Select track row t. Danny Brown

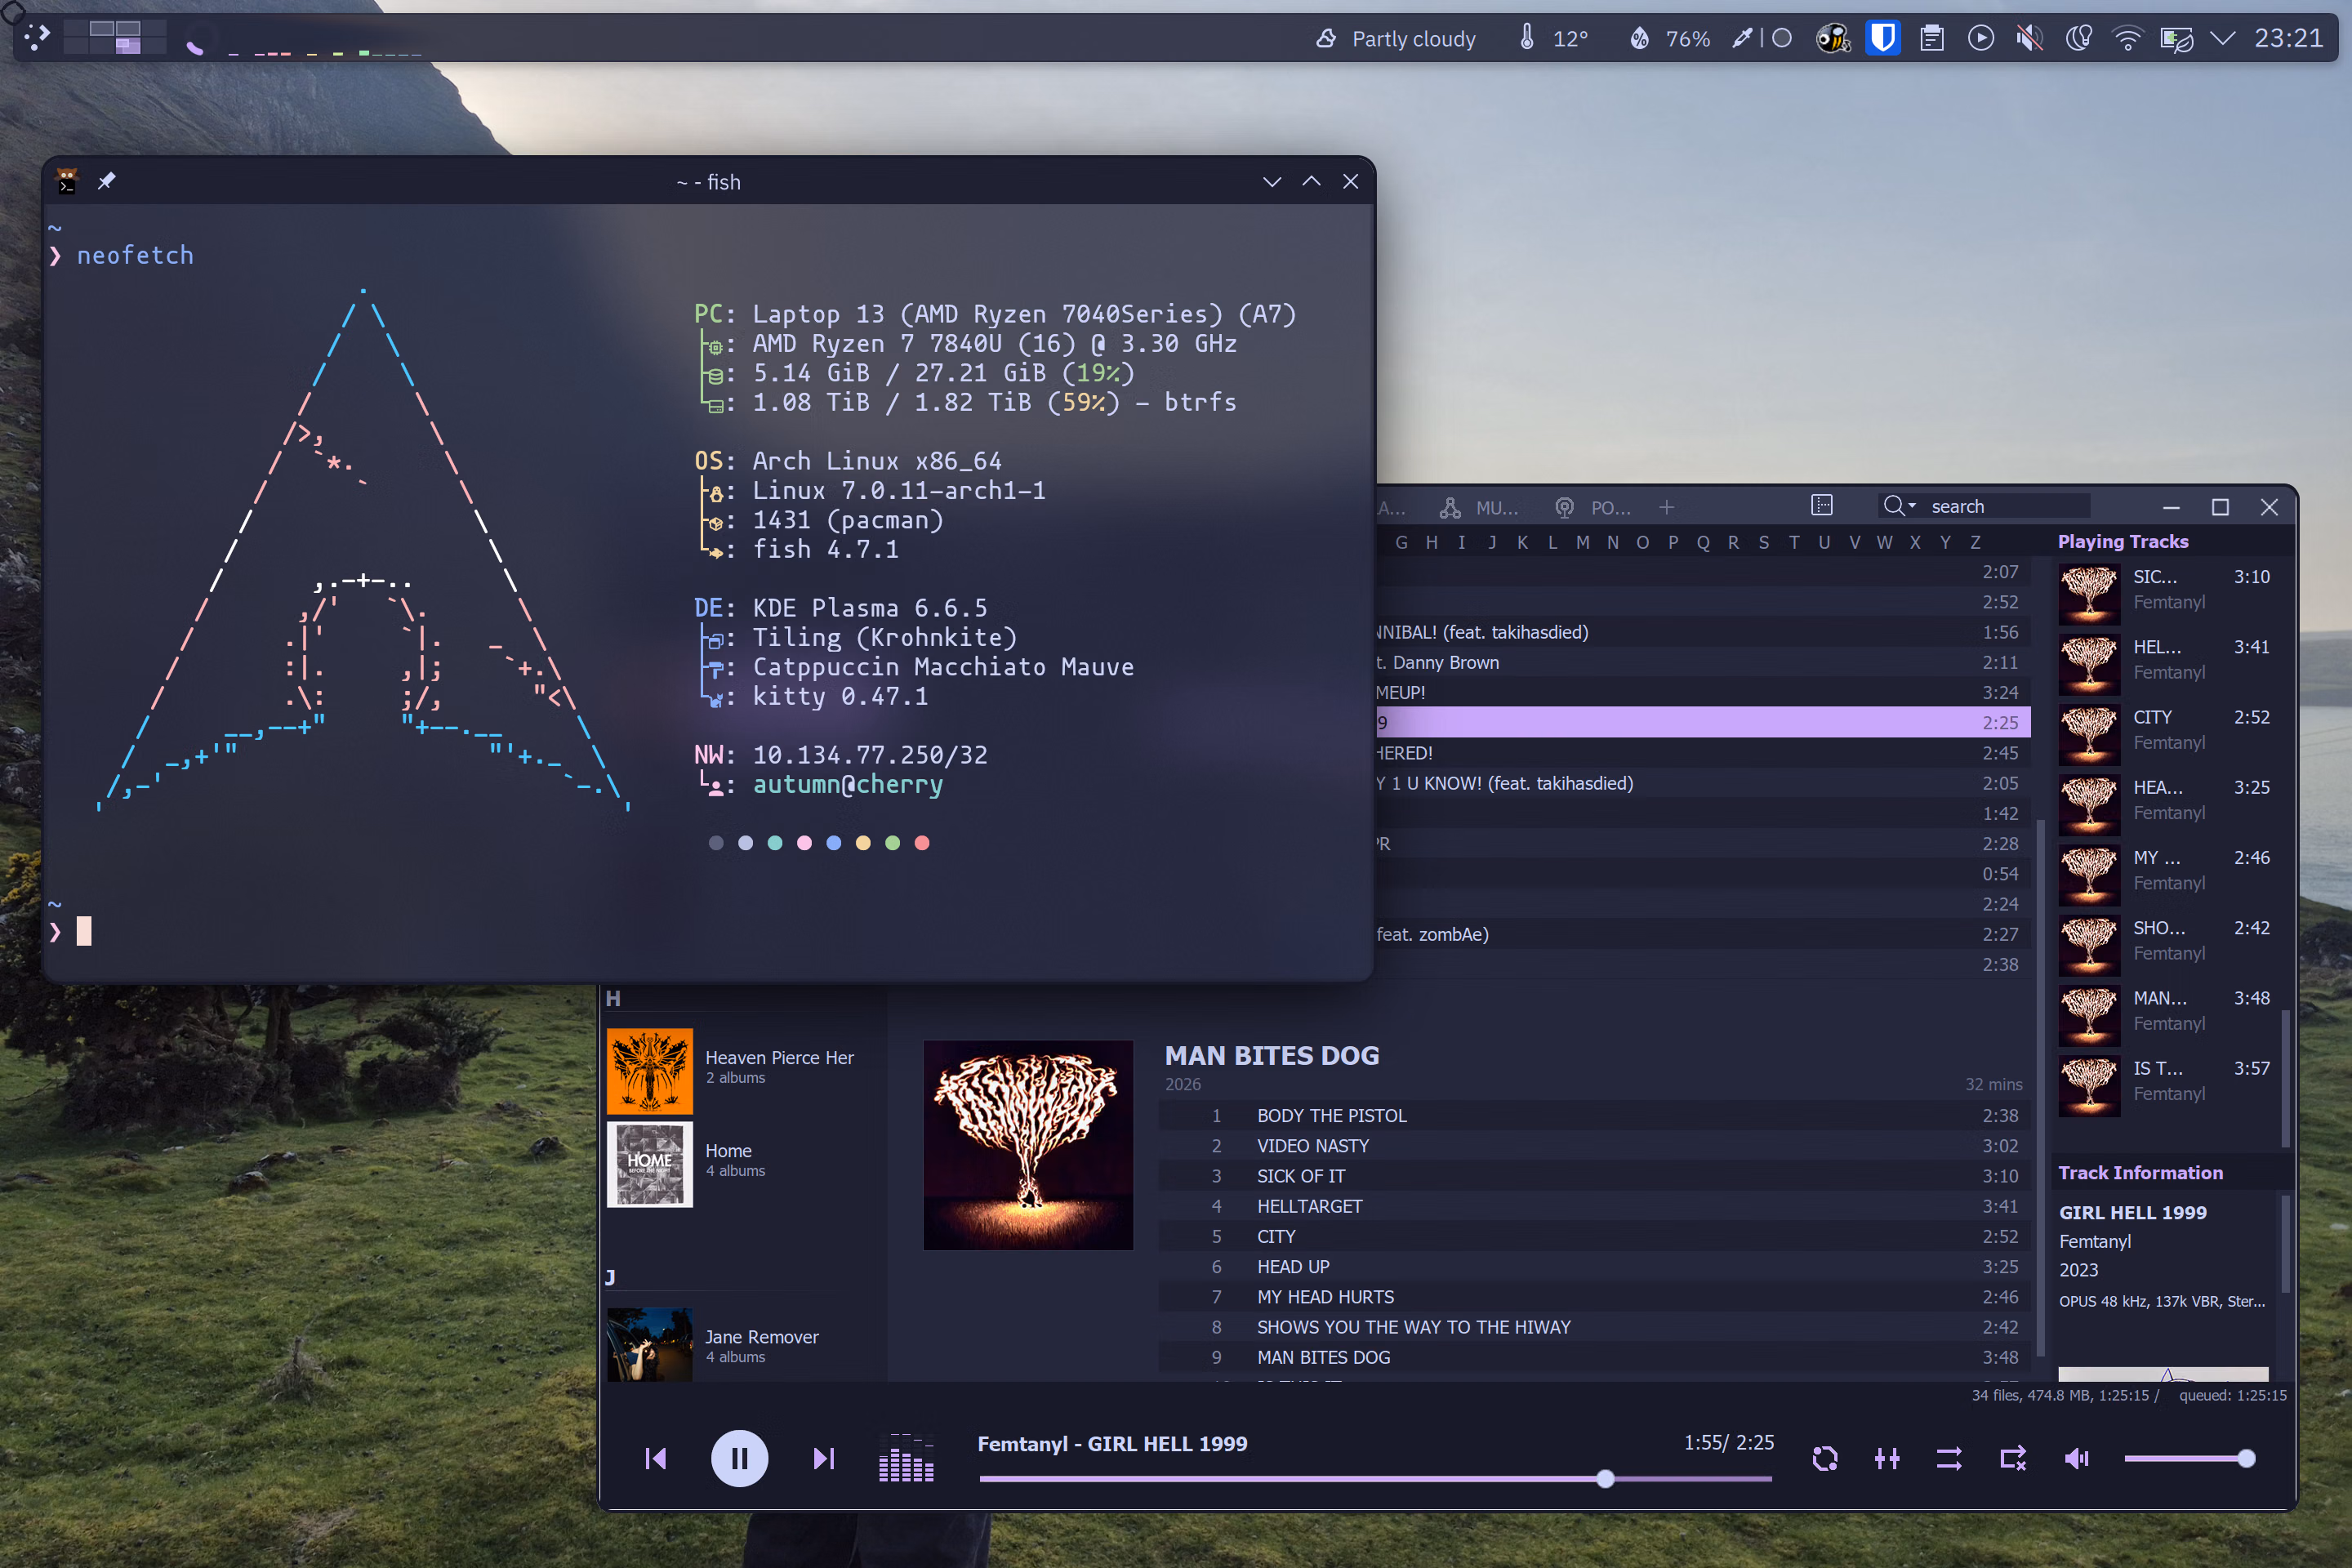1703,662
